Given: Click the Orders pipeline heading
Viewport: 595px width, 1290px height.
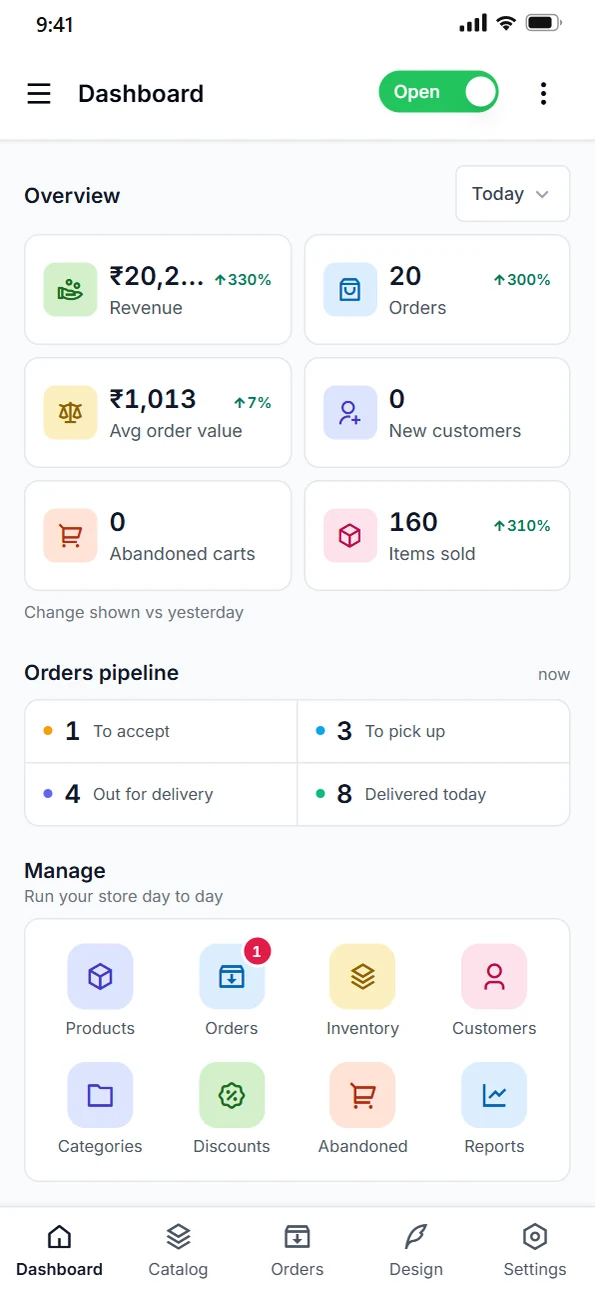Looking at the screenshot, I should (x=101, y=673).
